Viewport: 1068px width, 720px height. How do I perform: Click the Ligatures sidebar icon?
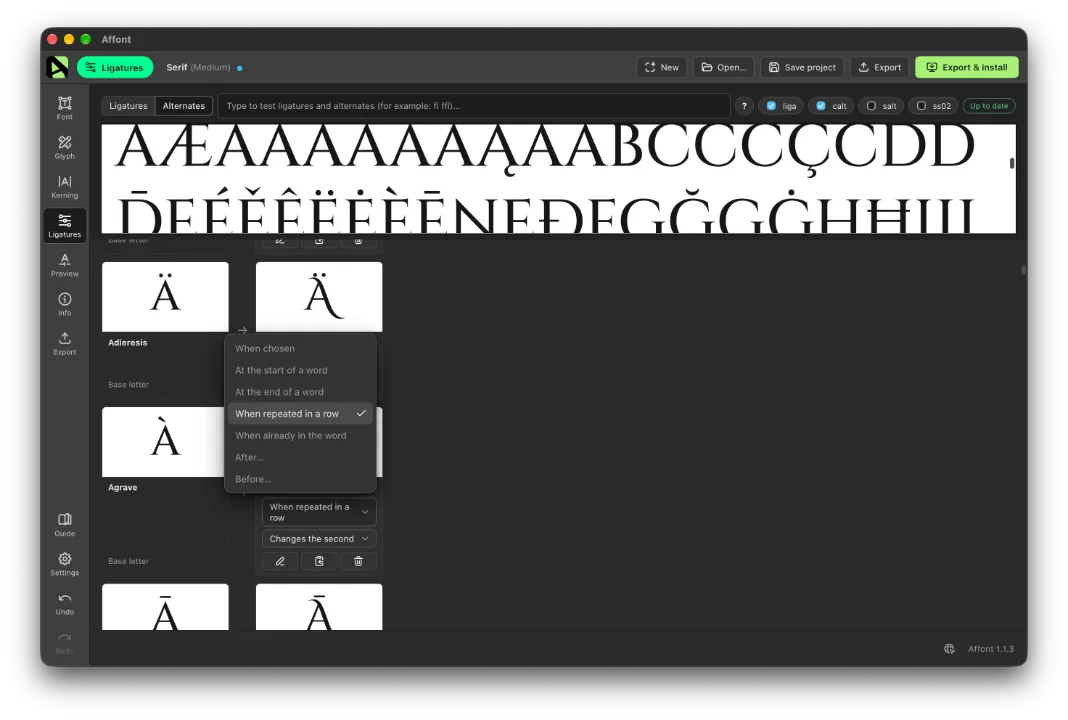65,225
